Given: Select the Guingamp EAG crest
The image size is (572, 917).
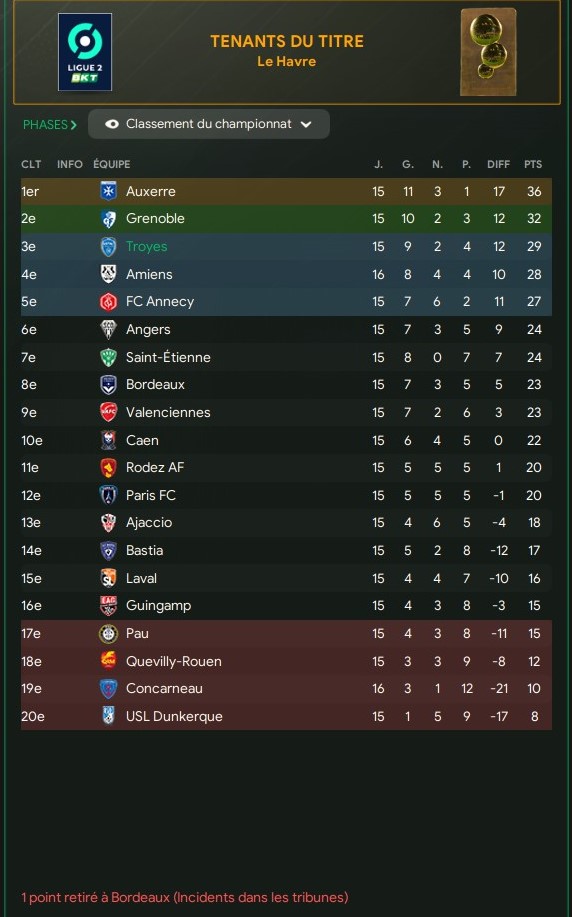Looking at the screenshot, I should [x=108, y=606].
